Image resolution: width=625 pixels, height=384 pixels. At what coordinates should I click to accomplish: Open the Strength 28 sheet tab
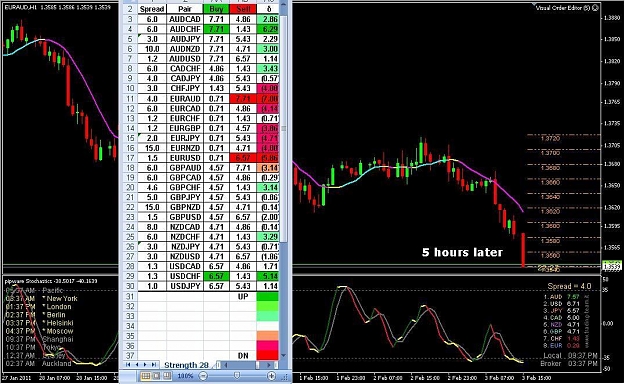(186, 365)
